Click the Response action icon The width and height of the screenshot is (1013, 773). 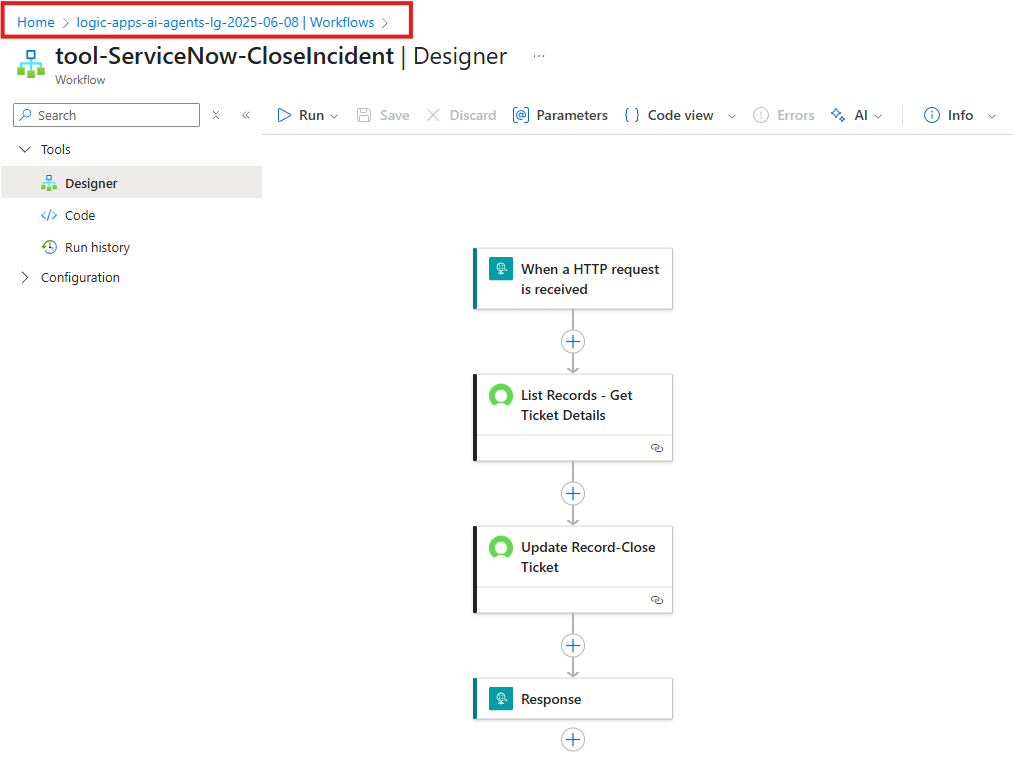coord(501,698)
